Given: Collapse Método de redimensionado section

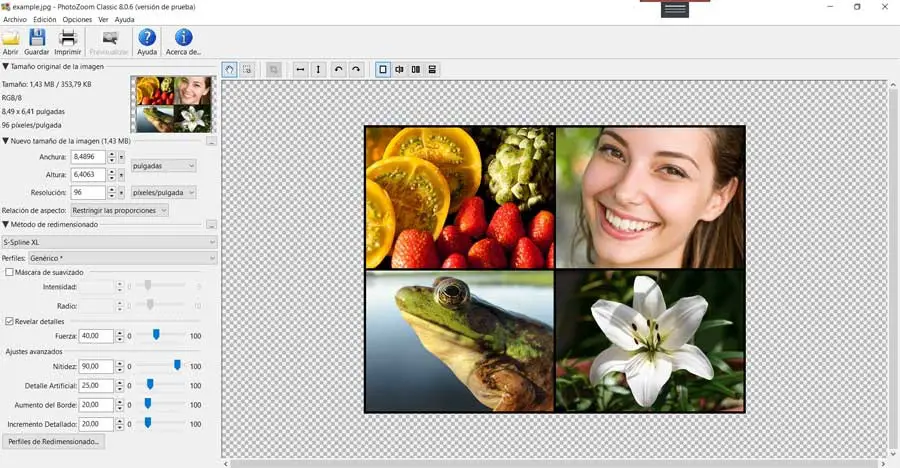Looking at the screenshot, I should coord(5,225).
